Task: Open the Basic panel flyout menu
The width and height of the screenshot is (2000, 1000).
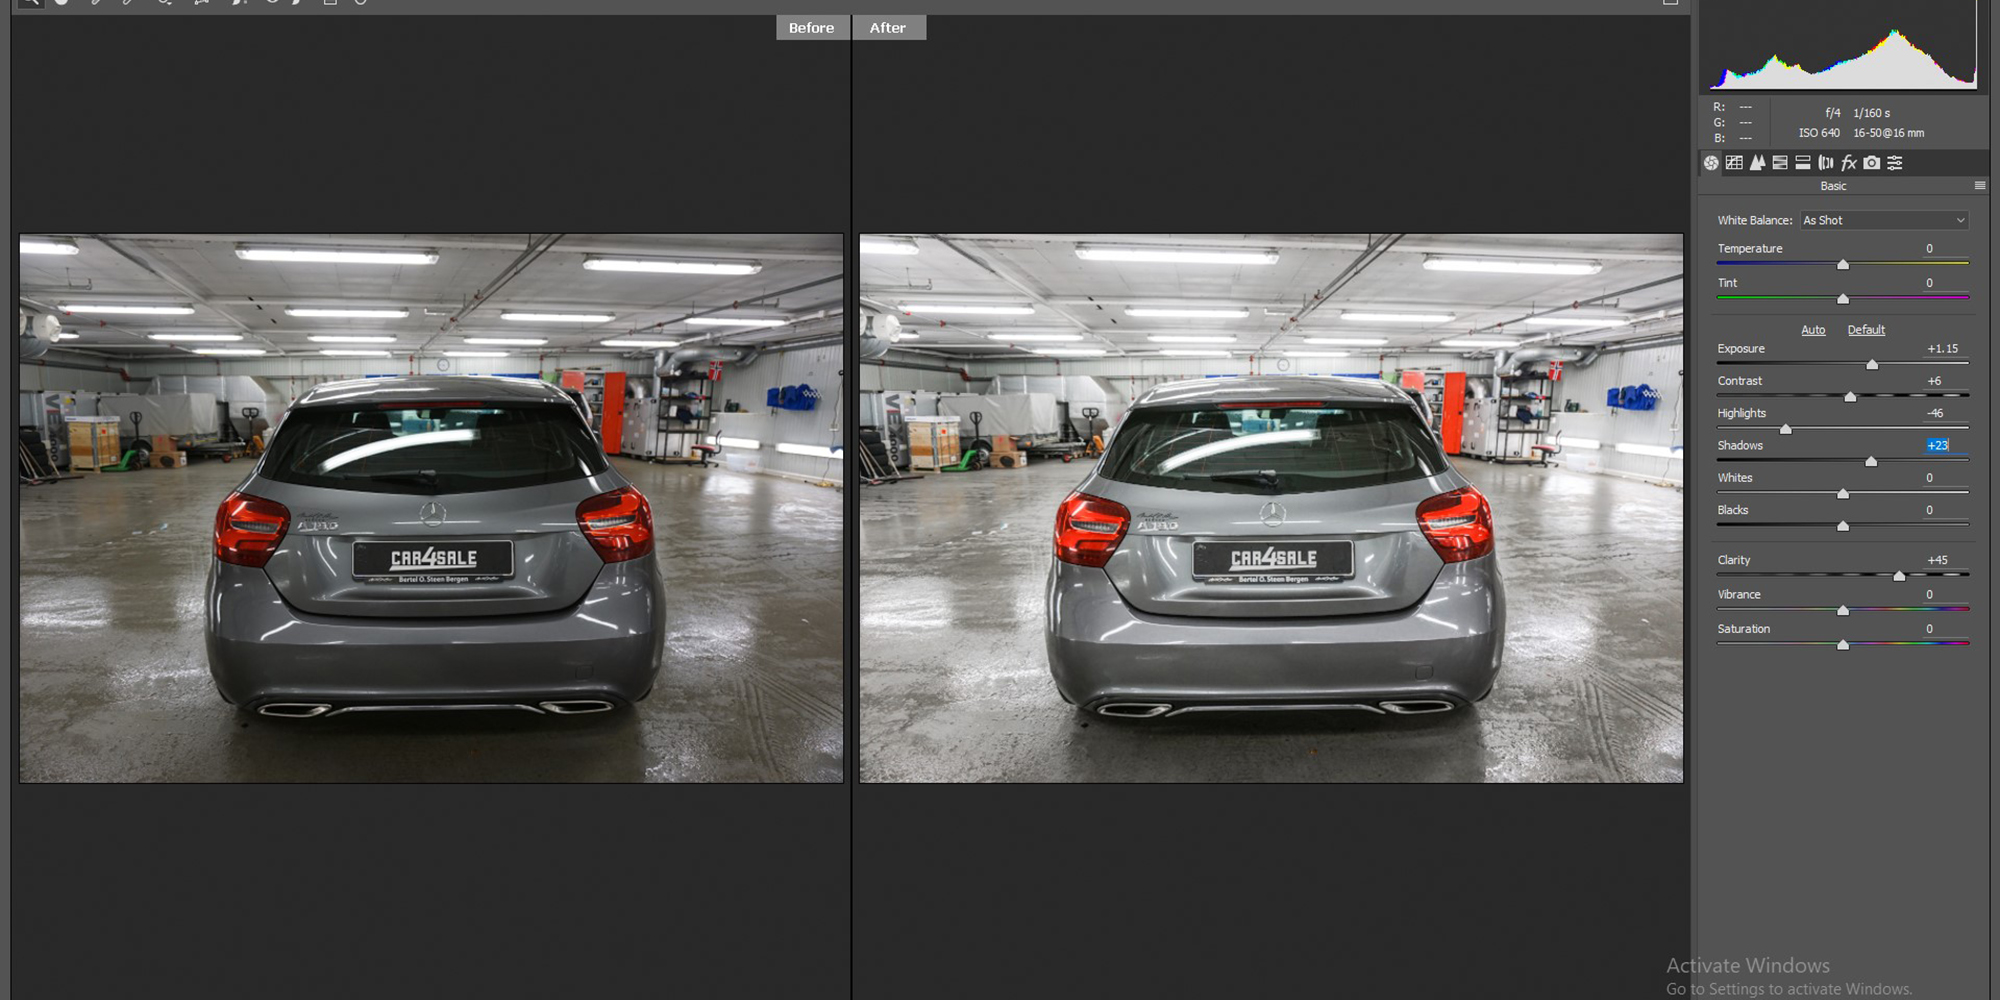Action: pos(1980,186)
